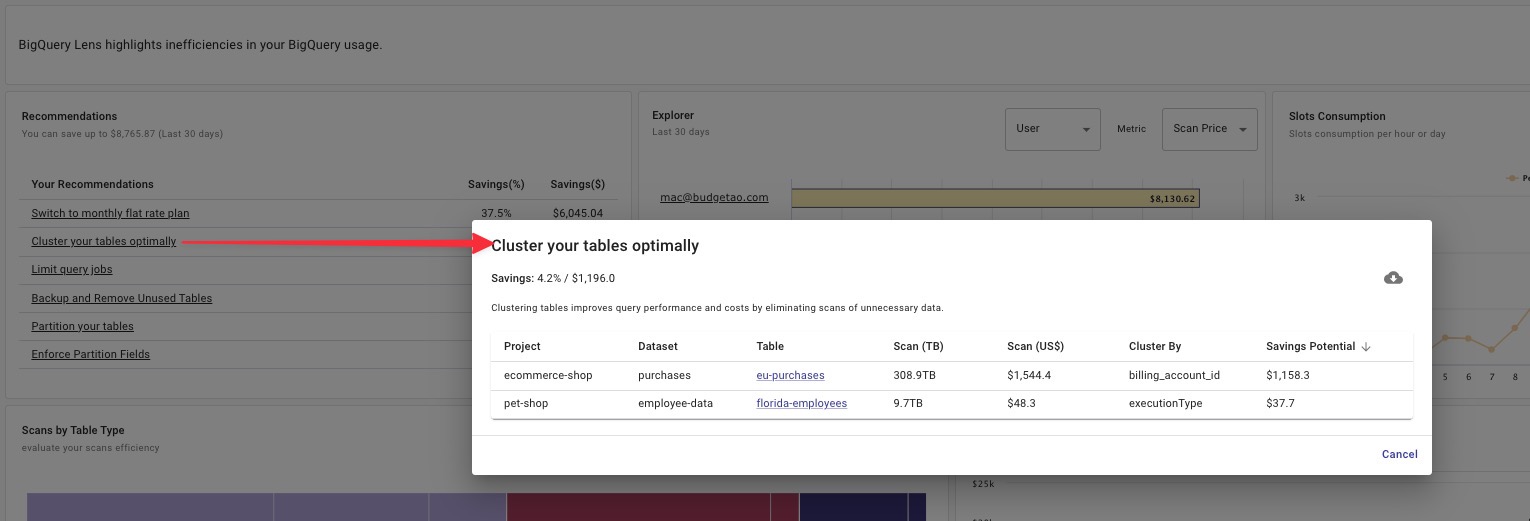The image size is (1530, 521).
Task: Open Enforce Partition Fields recommendation
Action: (x=90, y=354)
